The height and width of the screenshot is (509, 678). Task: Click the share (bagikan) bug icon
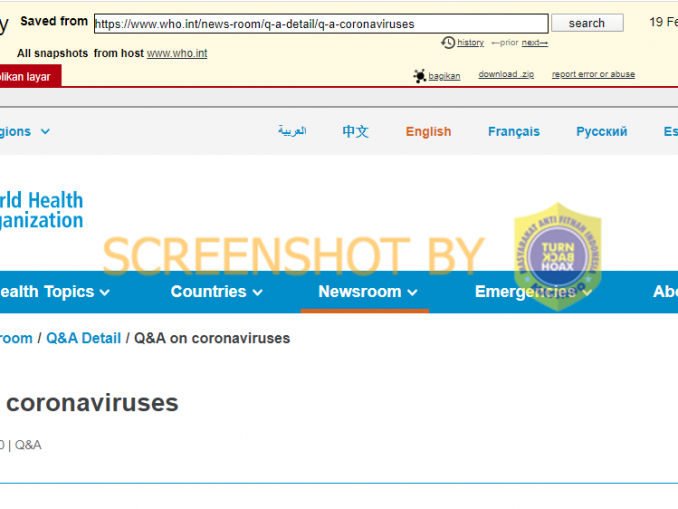(x=419, y=76)
